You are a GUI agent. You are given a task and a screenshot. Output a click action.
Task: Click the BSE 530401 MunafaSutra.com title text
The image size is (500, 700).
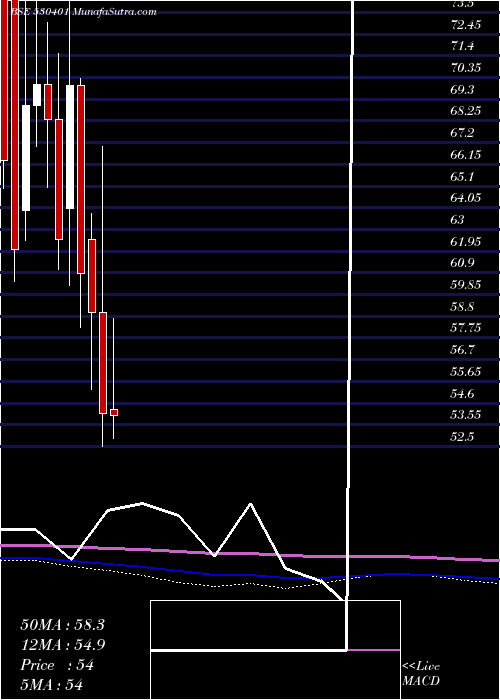(83, 12)
